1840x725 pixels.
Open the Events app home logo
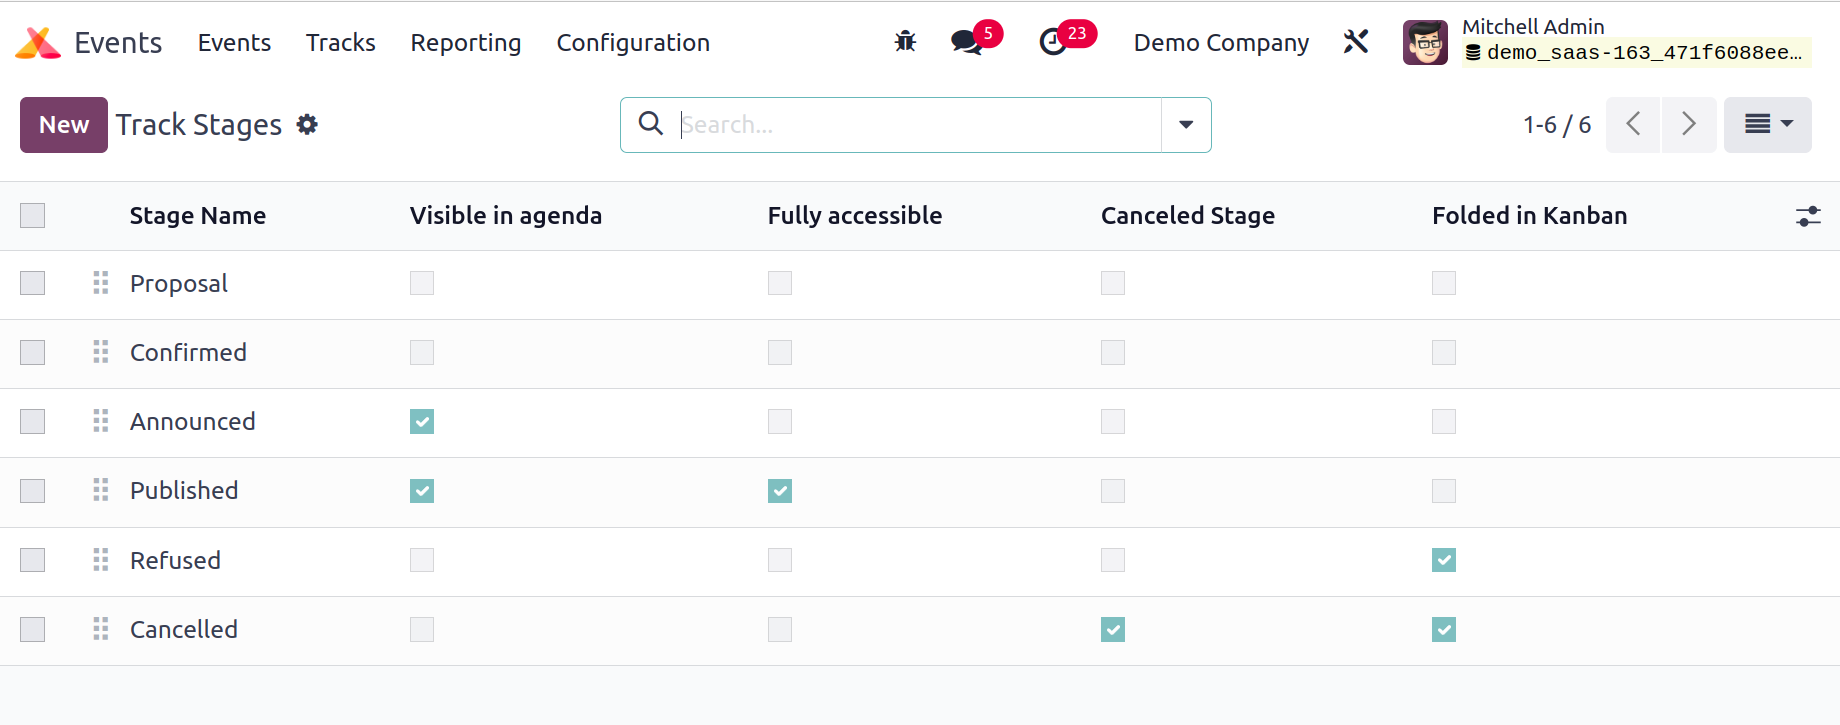pyautogui.click(x=38, y=43)
